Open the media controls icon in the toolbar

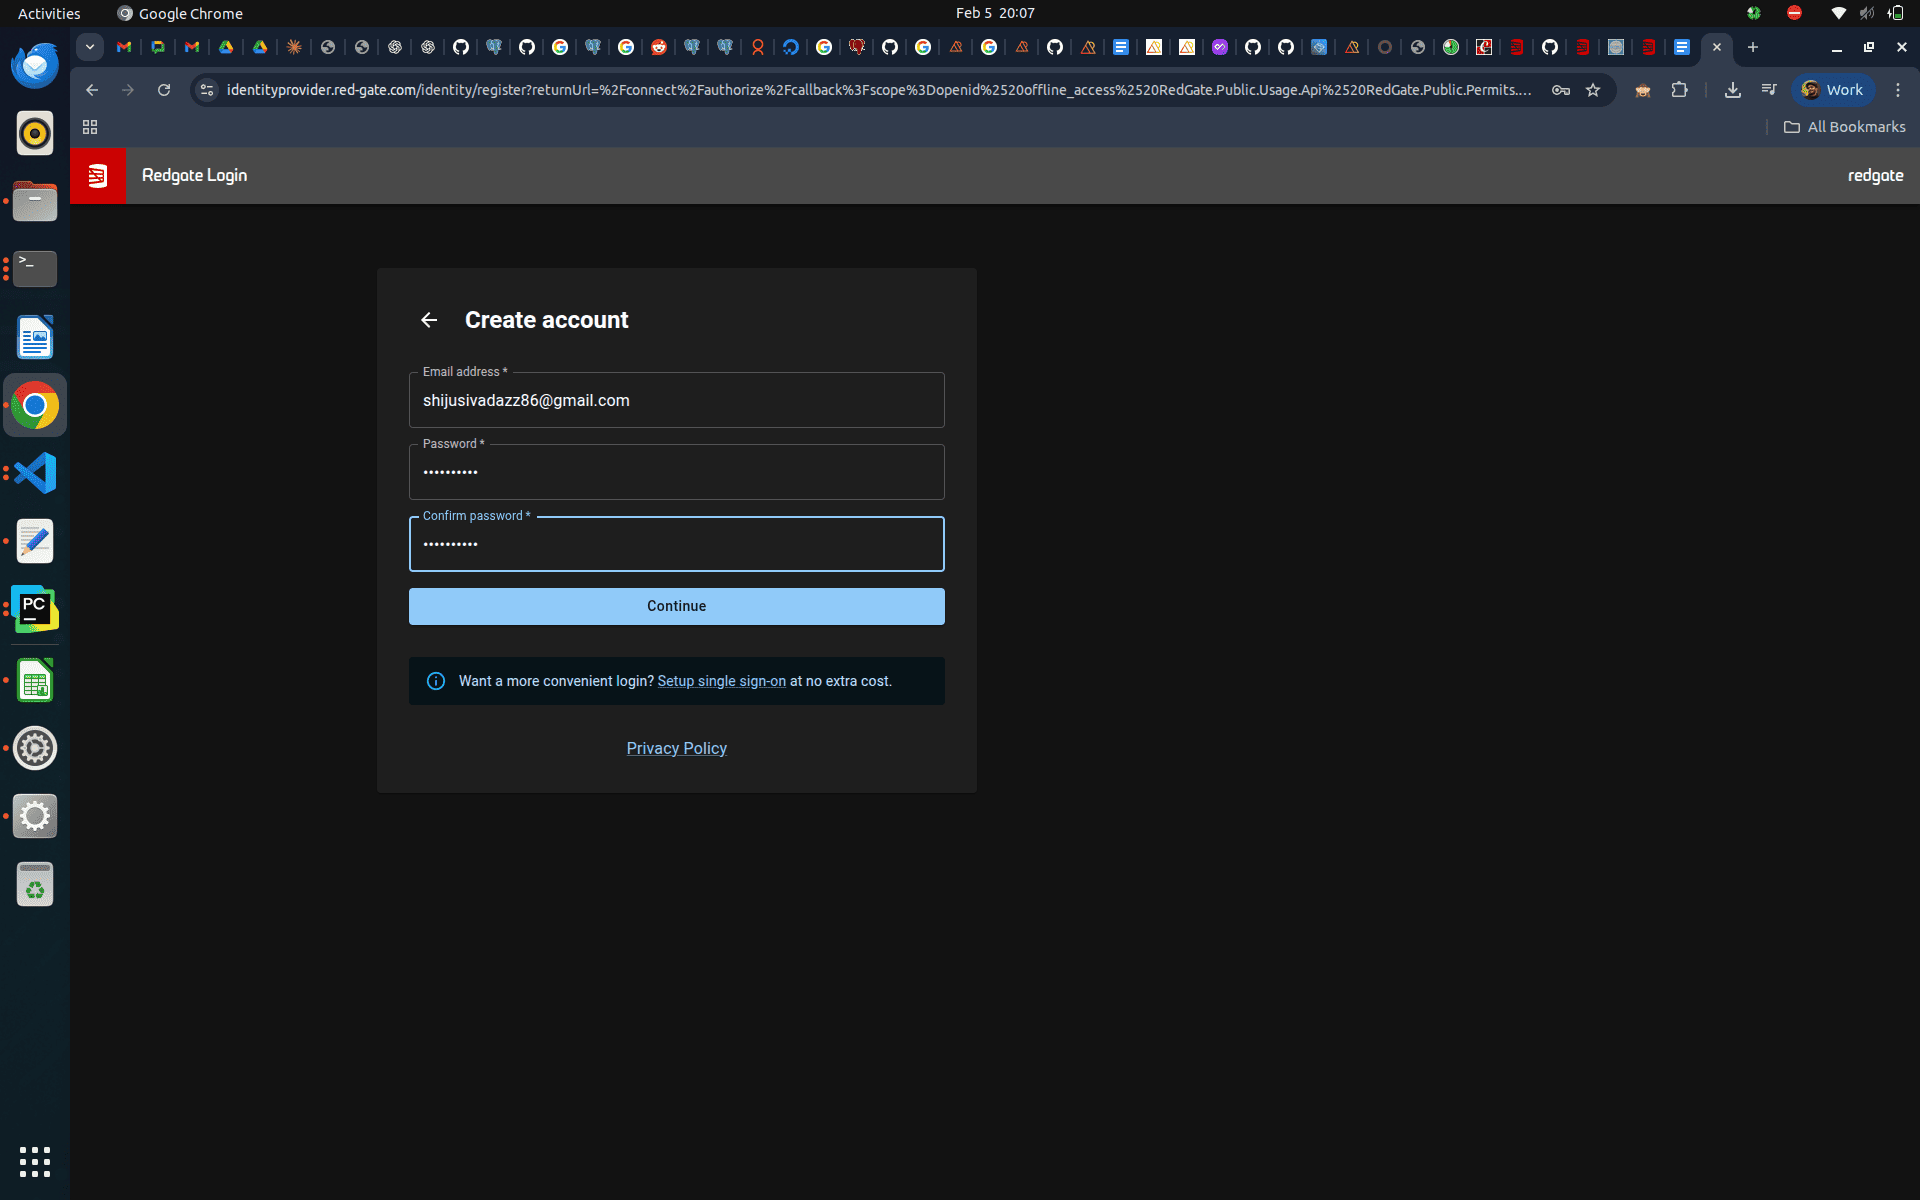(x=1768, y=90)
